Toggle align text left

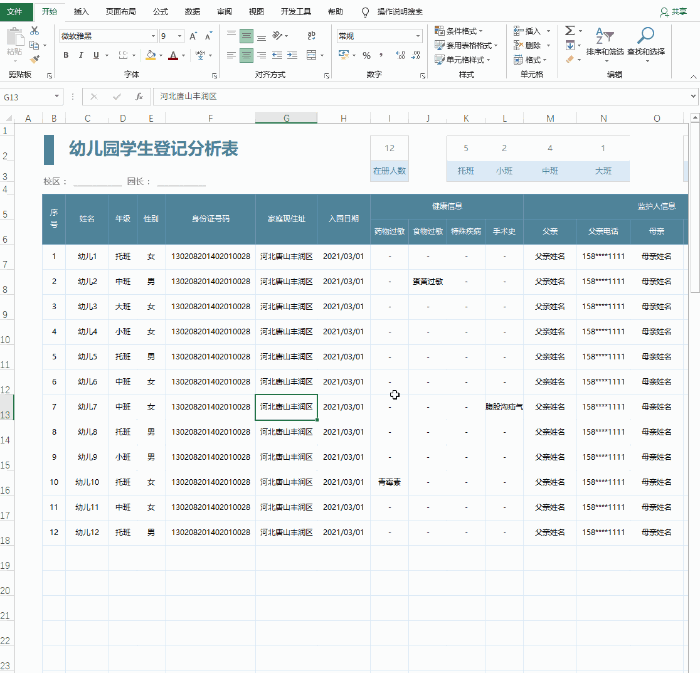pyautogui.click(x=231, y=55)
